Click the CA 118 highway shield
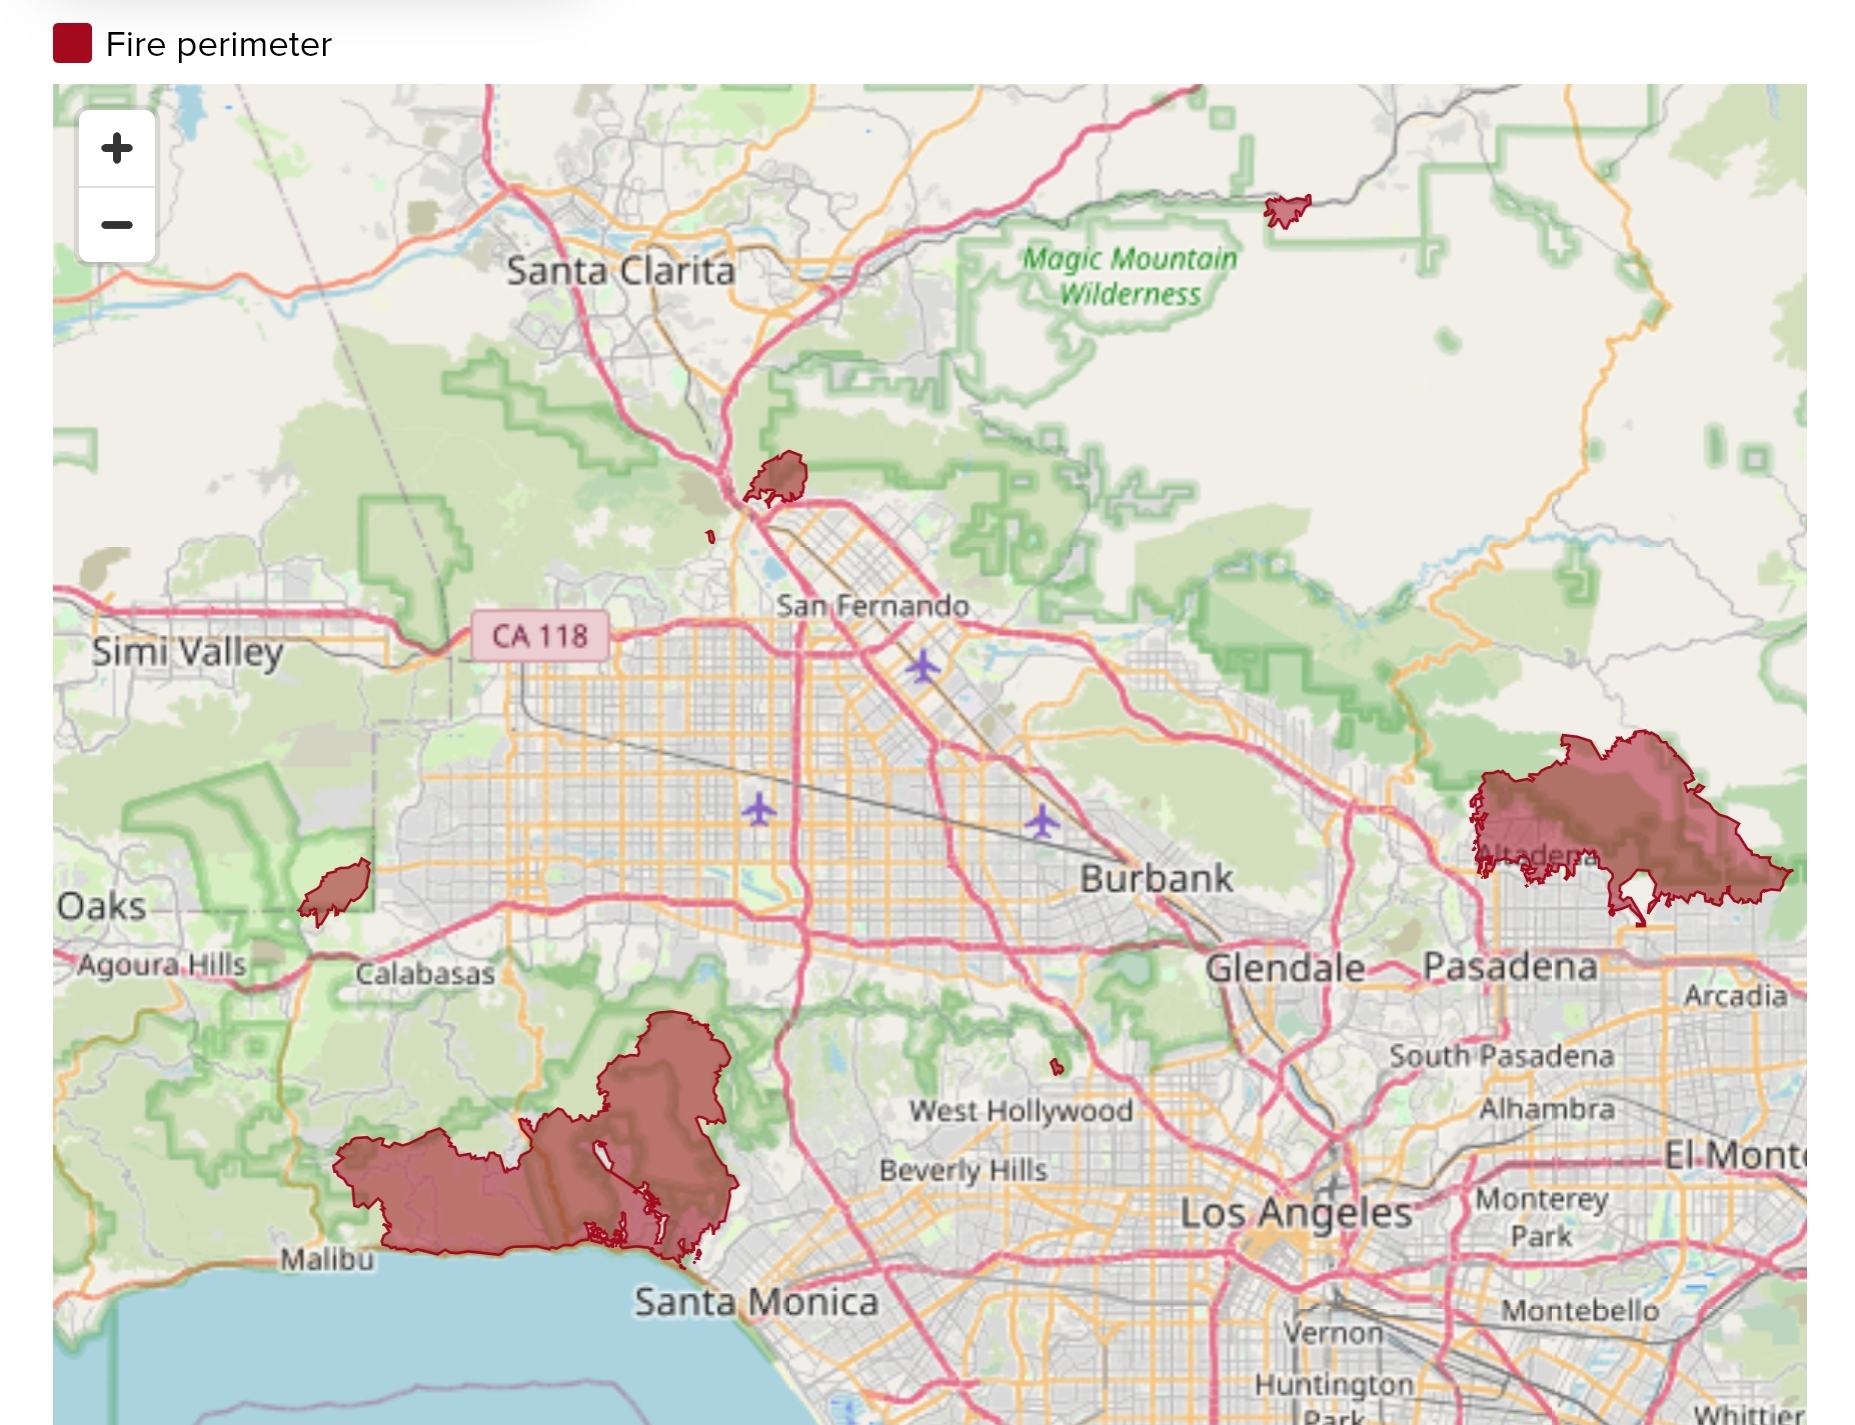The width and height of the screenshot is (1855, 1425). pyautogui.click(x=540, y=636)
